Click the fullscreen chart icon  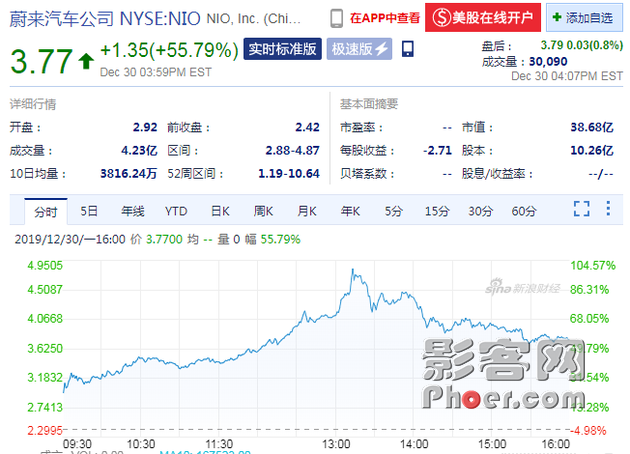(x=581, y=209)
